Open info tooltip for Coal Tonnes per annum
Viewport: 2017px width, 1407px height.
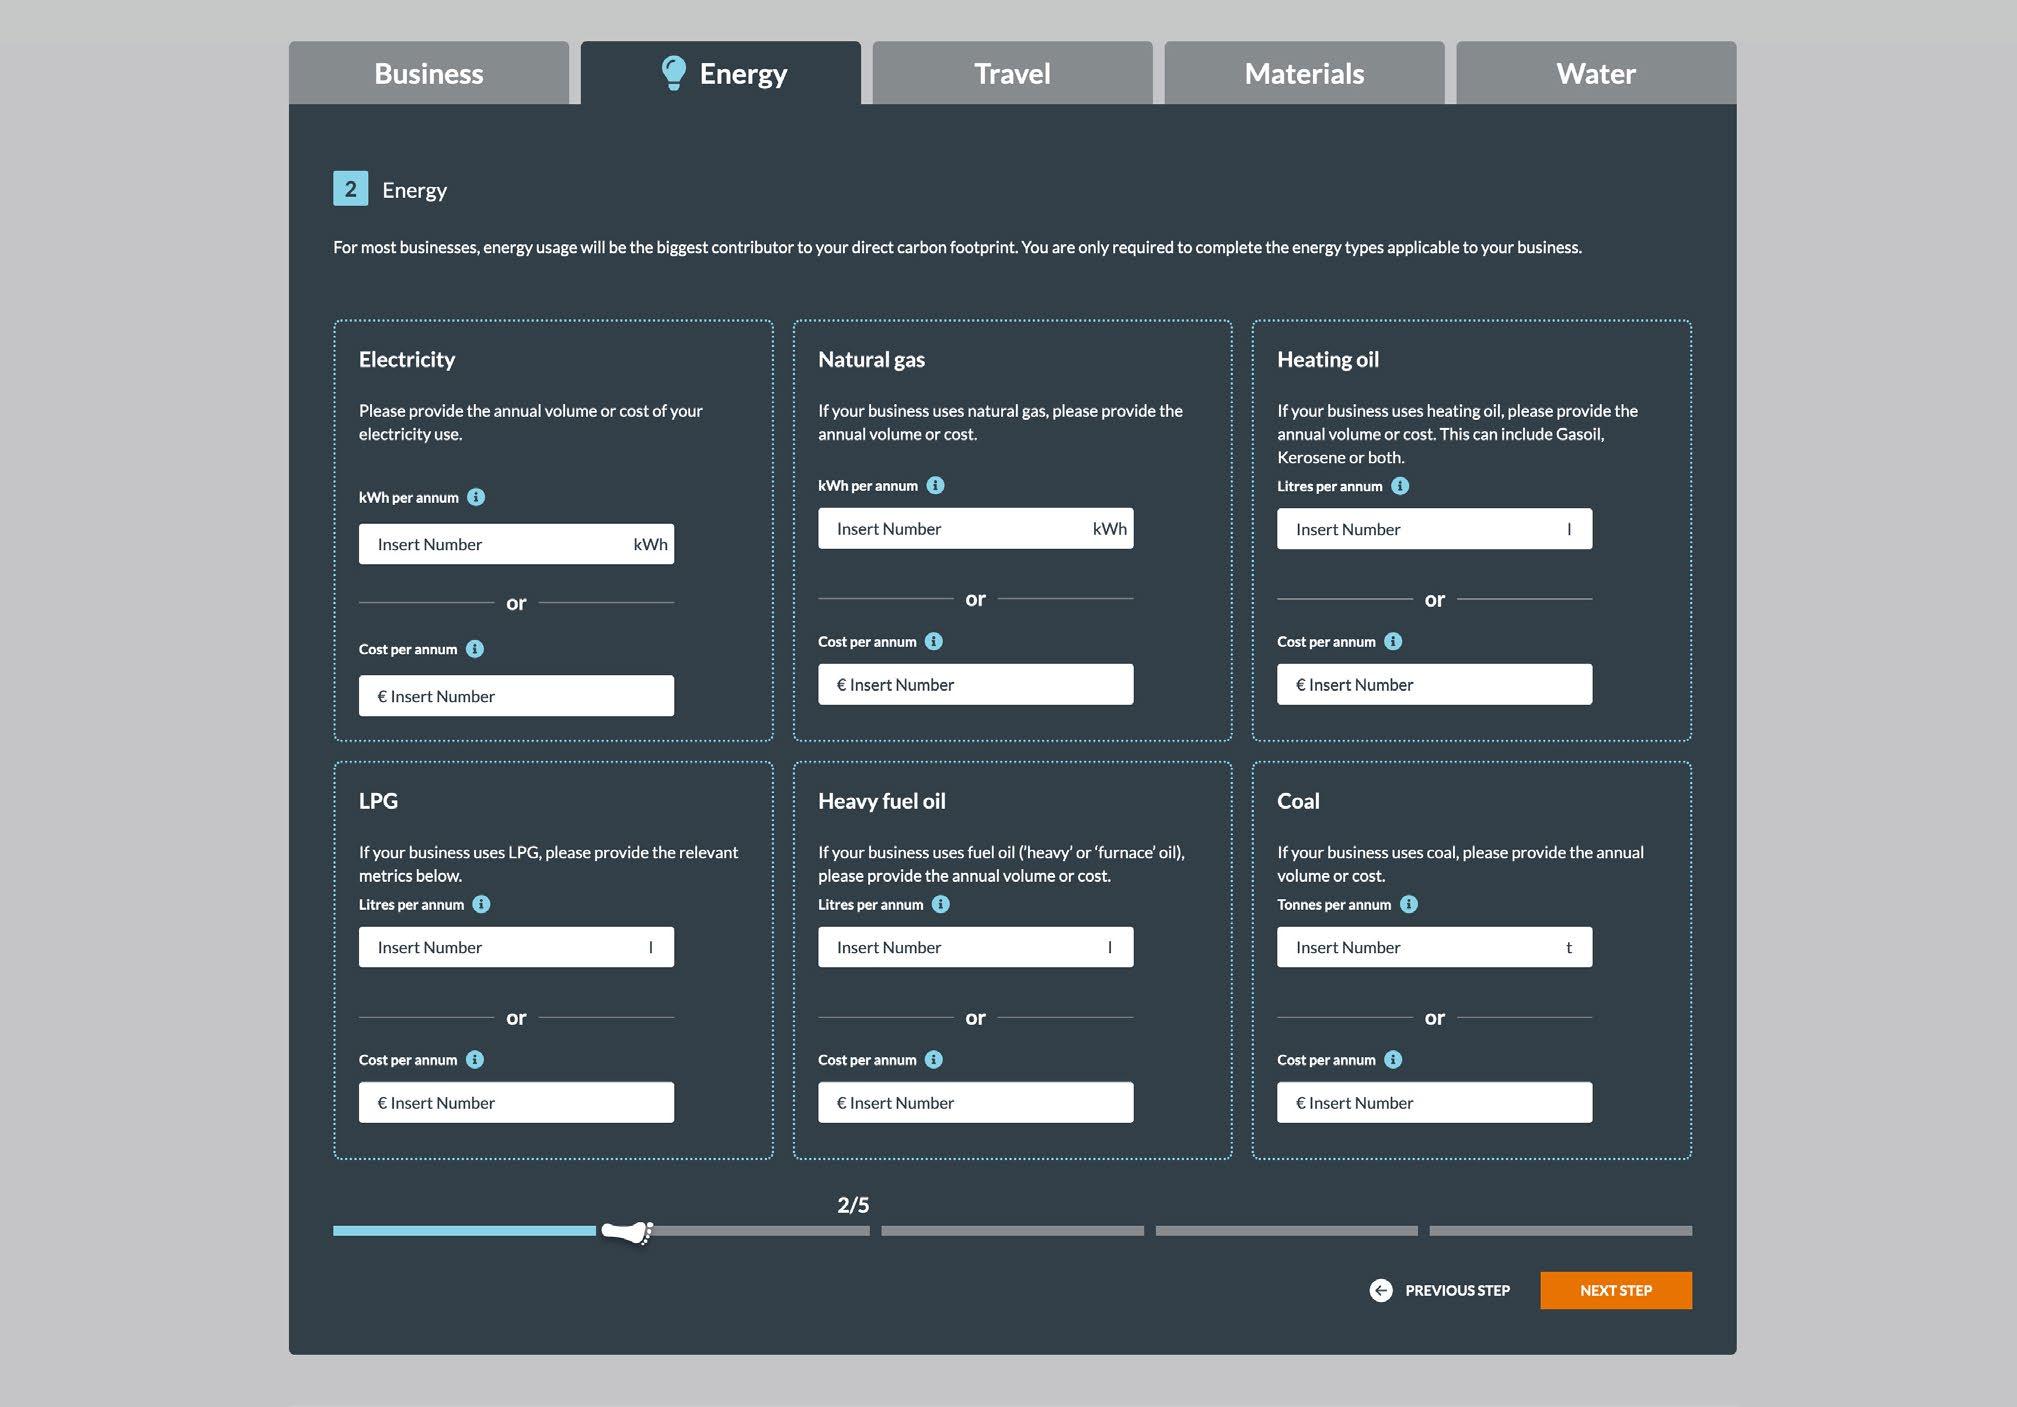pyautogui.click(x=1408, y=904)
